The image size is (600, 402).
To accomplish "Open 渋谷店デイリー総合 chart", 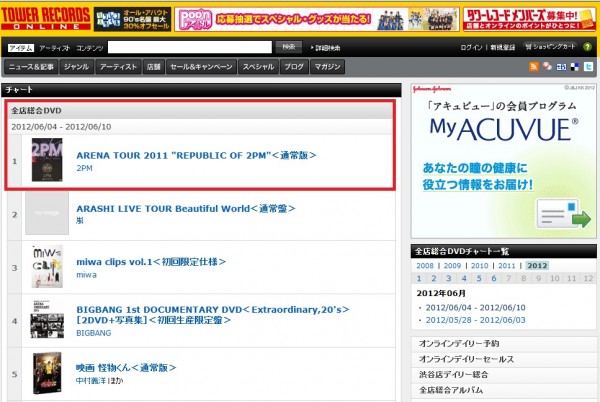I will (x=453, y=375).
